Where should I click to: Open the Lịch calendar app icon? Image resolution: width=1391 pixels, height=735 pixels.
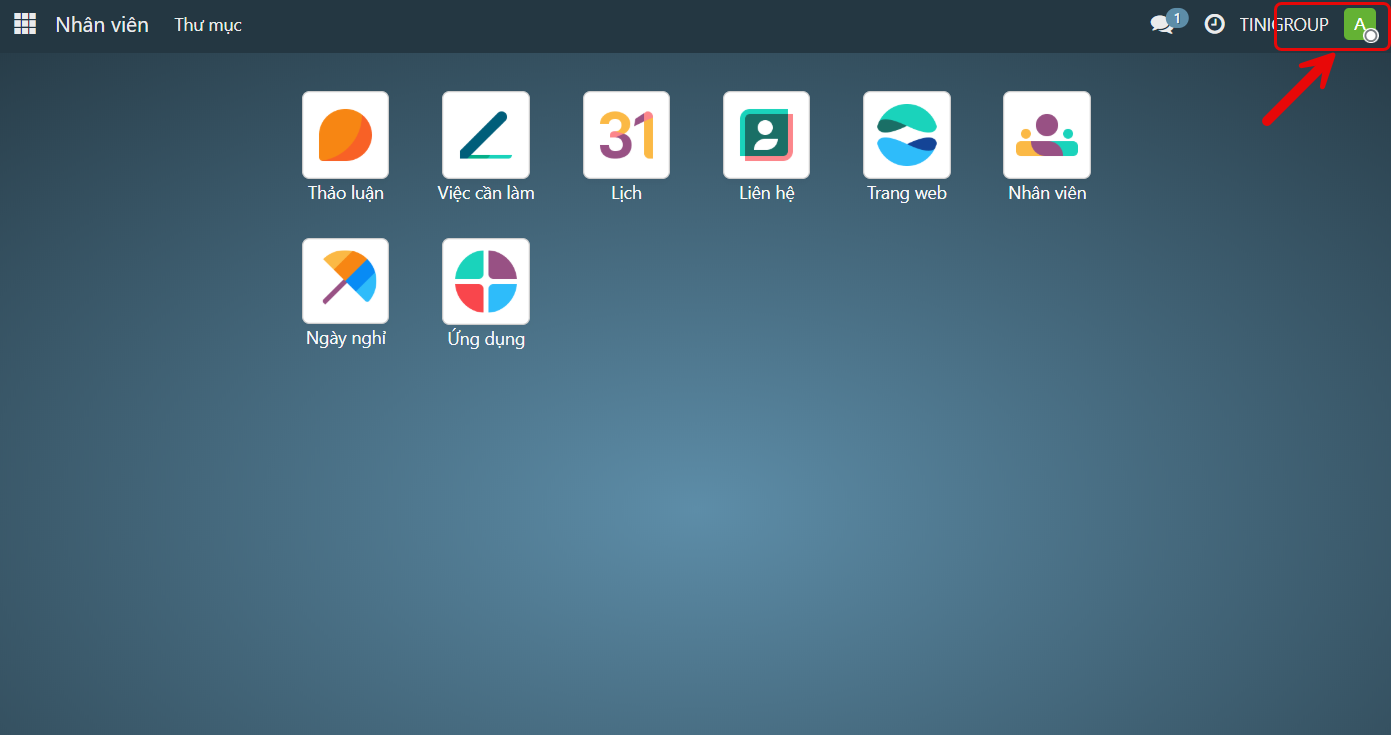pos(626,135)
